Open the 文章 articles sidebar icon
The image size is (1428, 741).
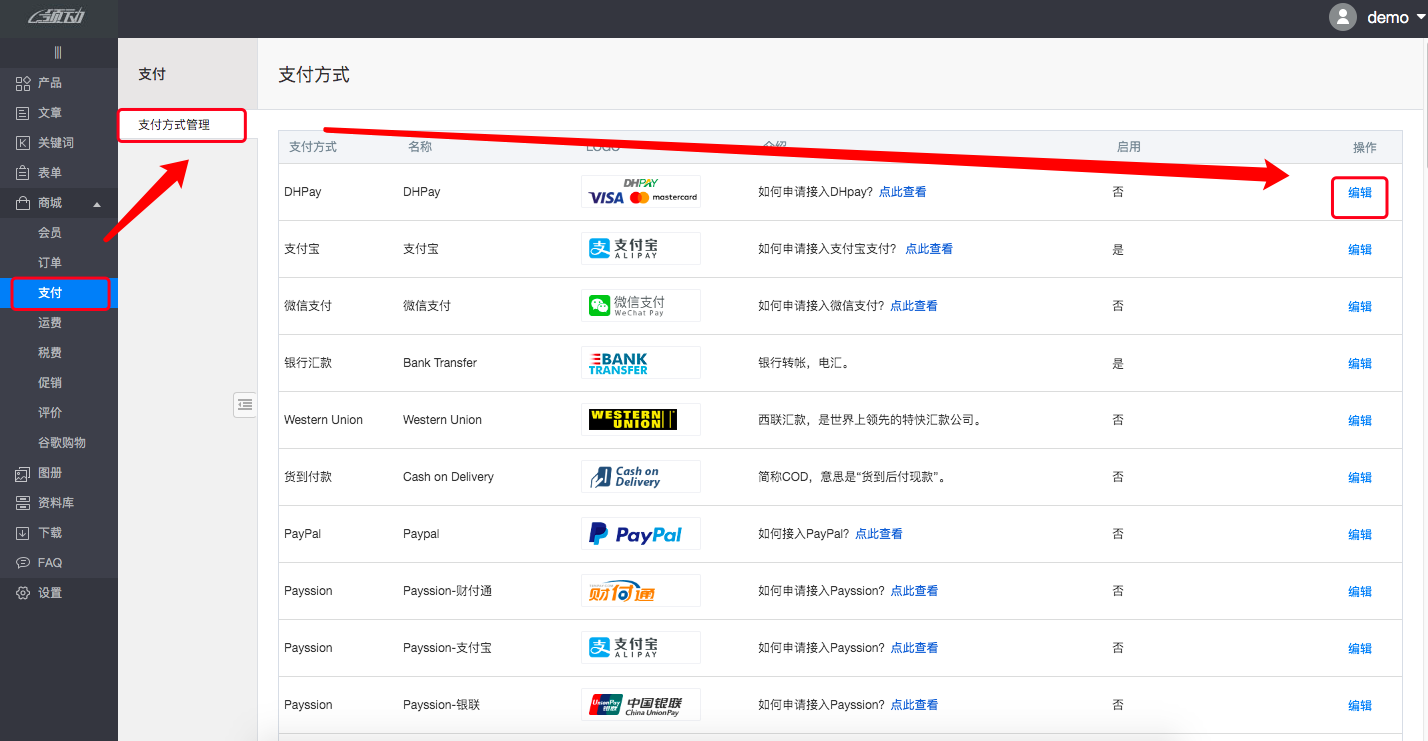pyautogui.click(x=23, y=113)
